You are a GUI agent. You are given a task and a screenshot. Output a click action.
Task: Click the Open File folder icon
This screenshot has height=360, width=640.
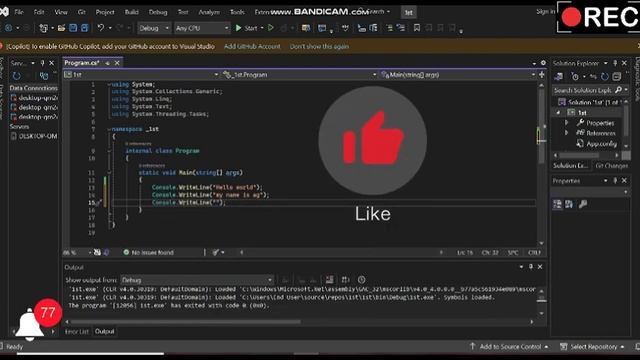coord(61,28)
